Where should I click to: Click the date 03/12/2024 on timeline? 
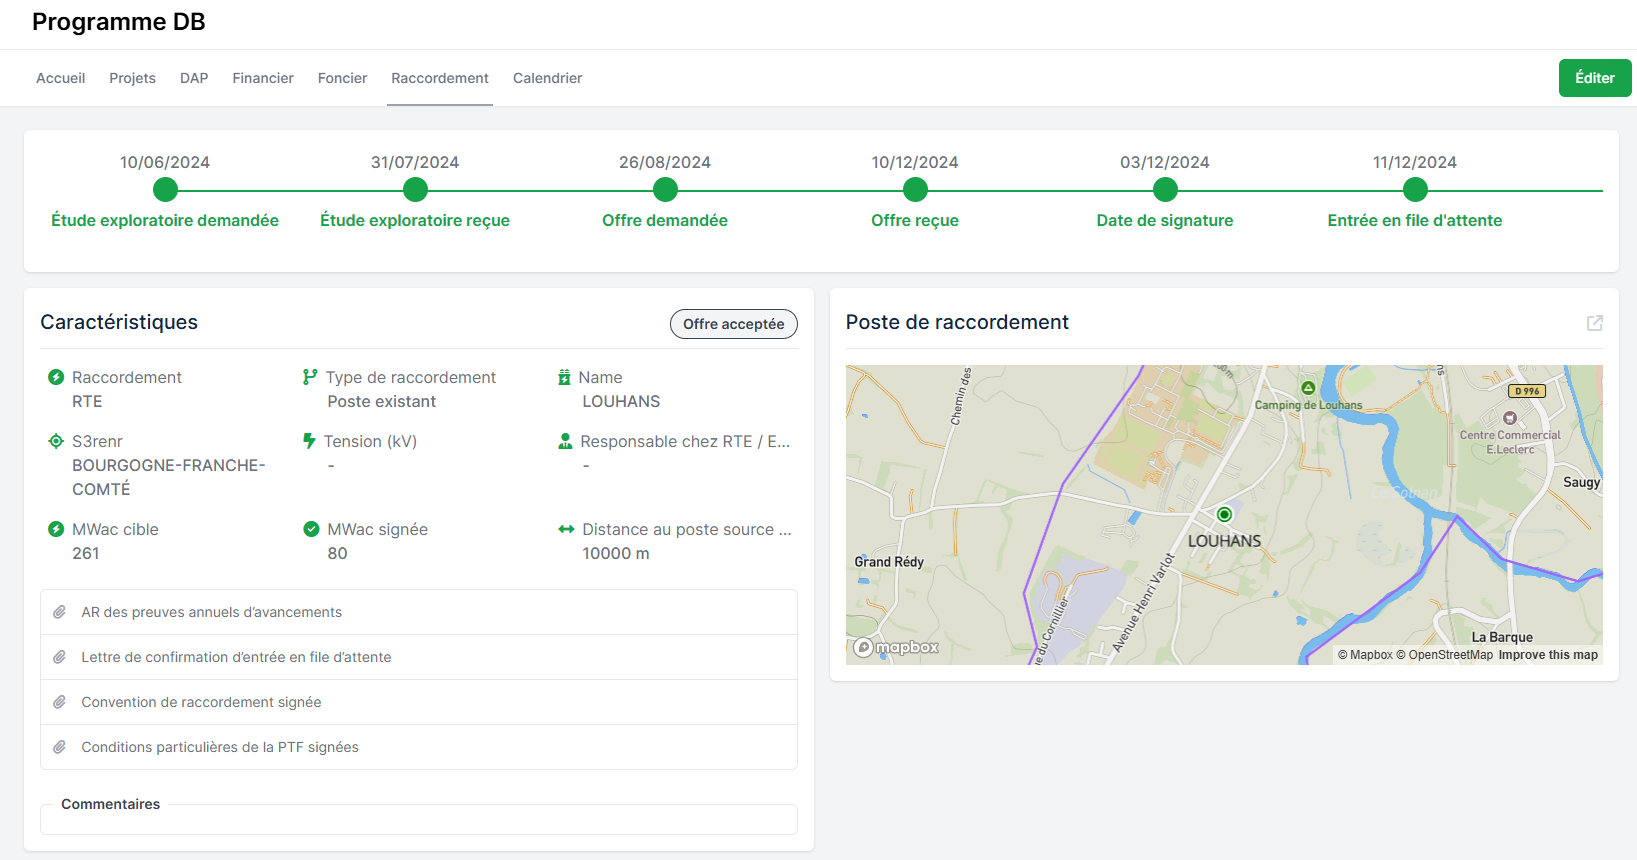(x=1165, y=162)
